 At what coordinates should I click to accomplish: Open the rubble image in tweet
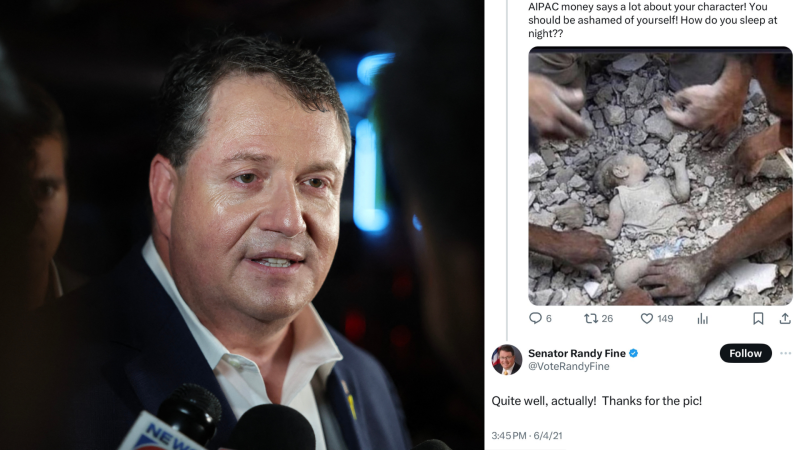coord(660,176)
